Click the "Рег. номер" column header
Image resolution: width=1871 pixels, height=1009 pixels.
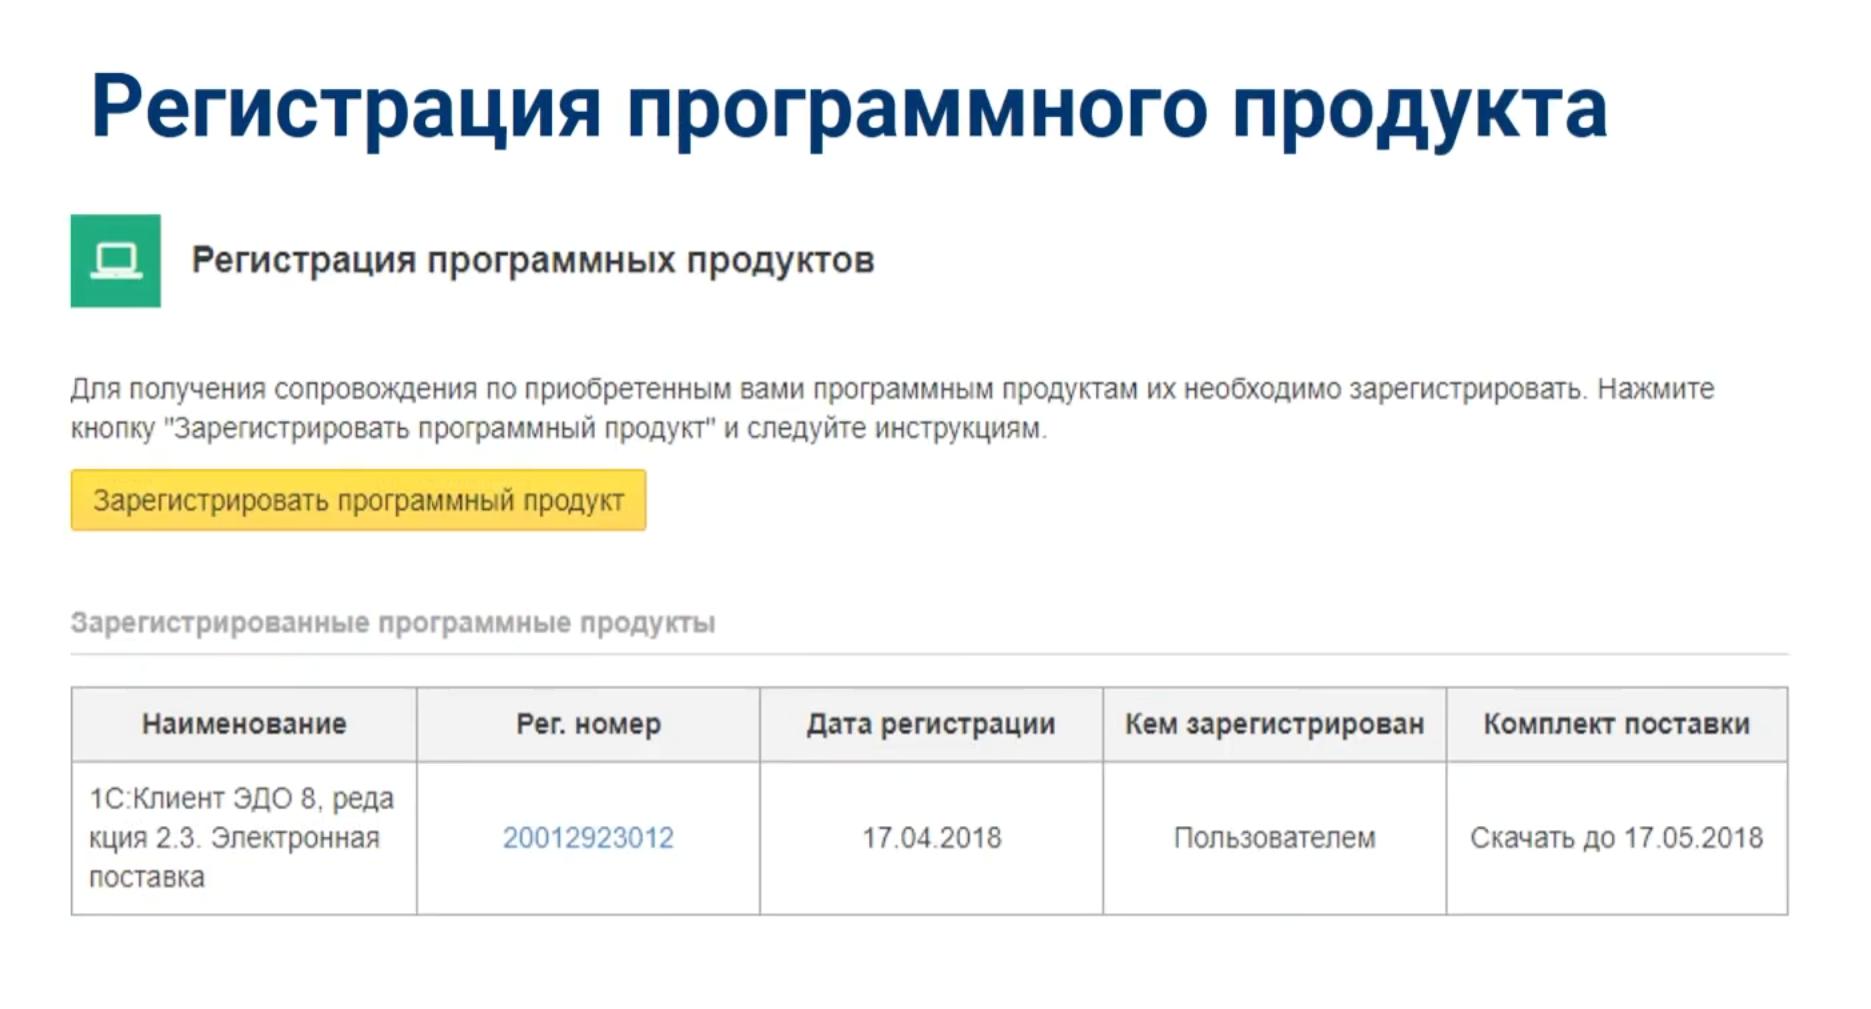click(588, 724)
